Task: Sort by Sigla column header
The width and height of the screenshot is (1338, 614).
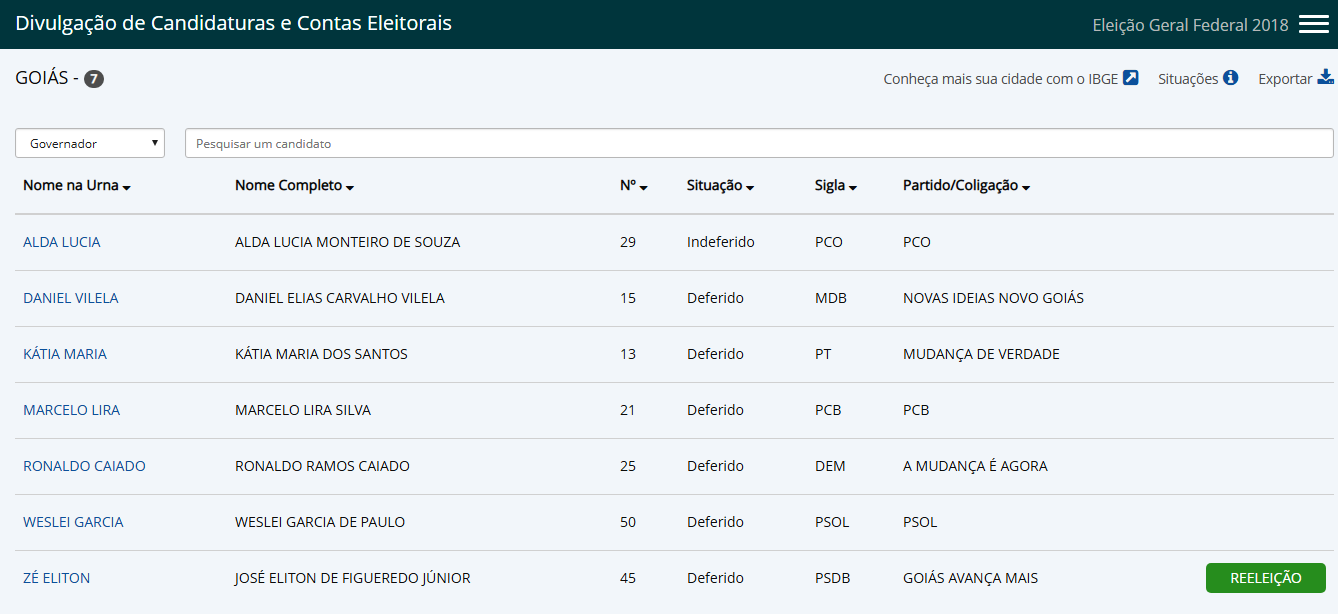Action: 836,185
